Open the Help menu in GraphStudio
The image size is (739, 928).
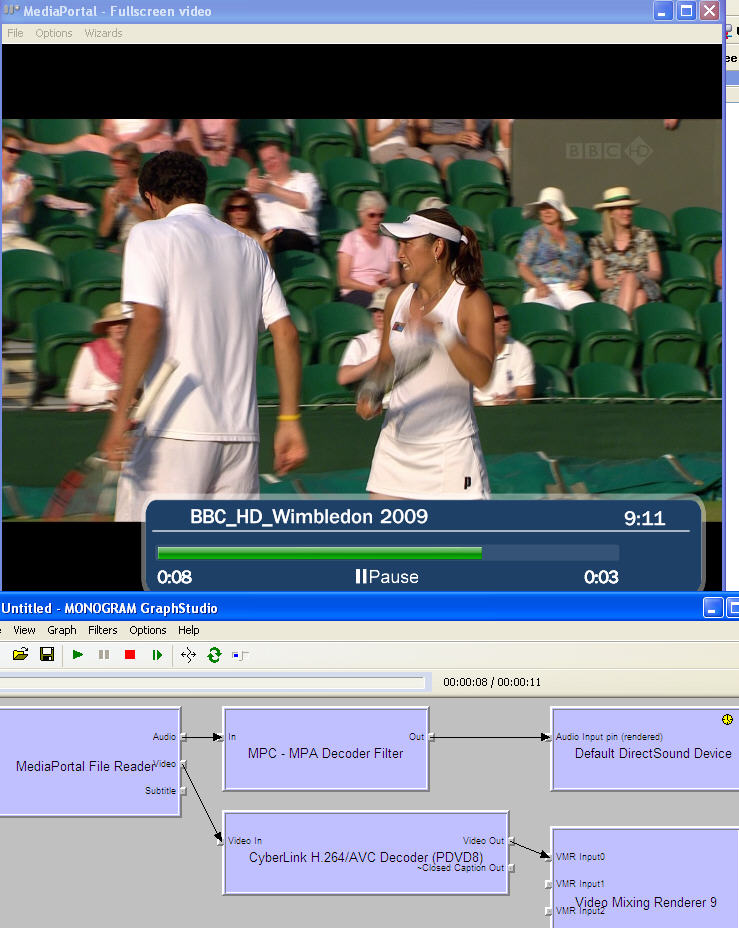point(189,630)
